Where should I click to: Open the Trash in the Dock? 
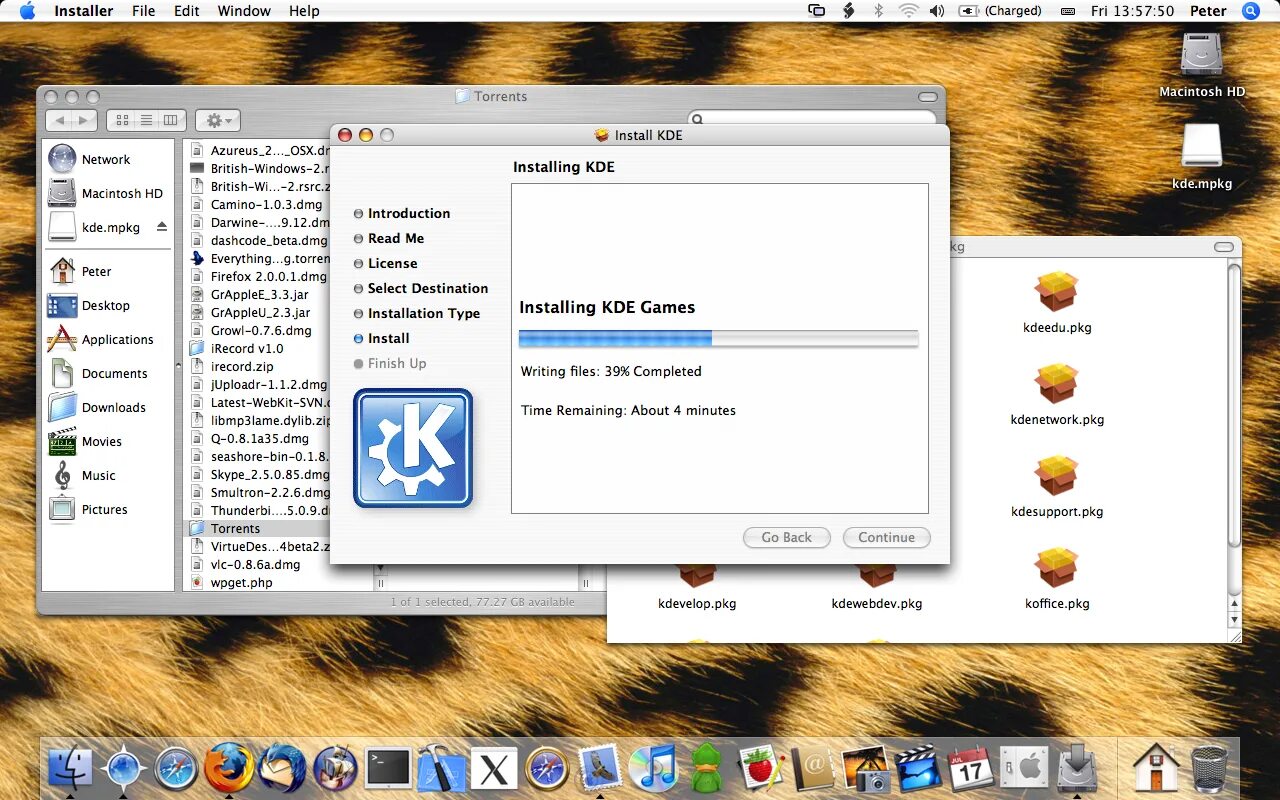point(1209,768)
